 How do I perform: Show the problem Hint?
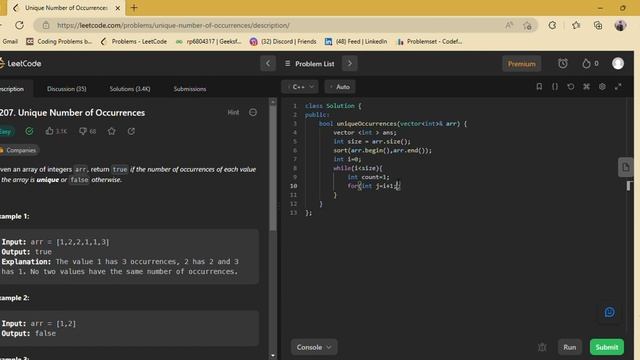[233, 112]
